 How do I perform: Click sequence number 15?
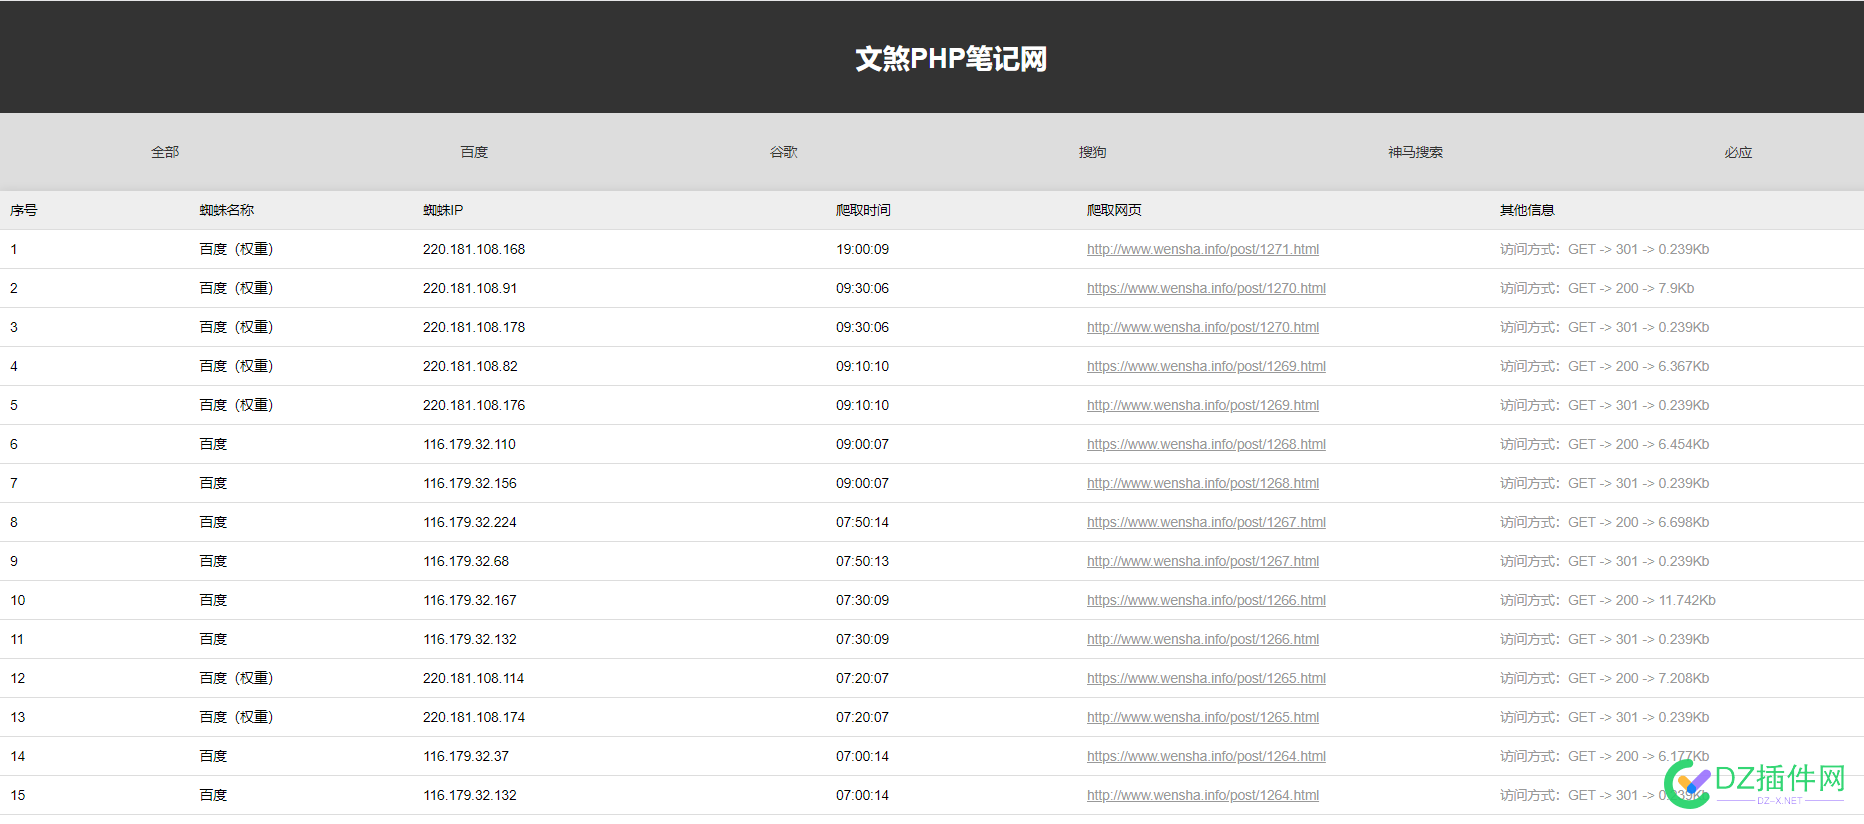18,795
